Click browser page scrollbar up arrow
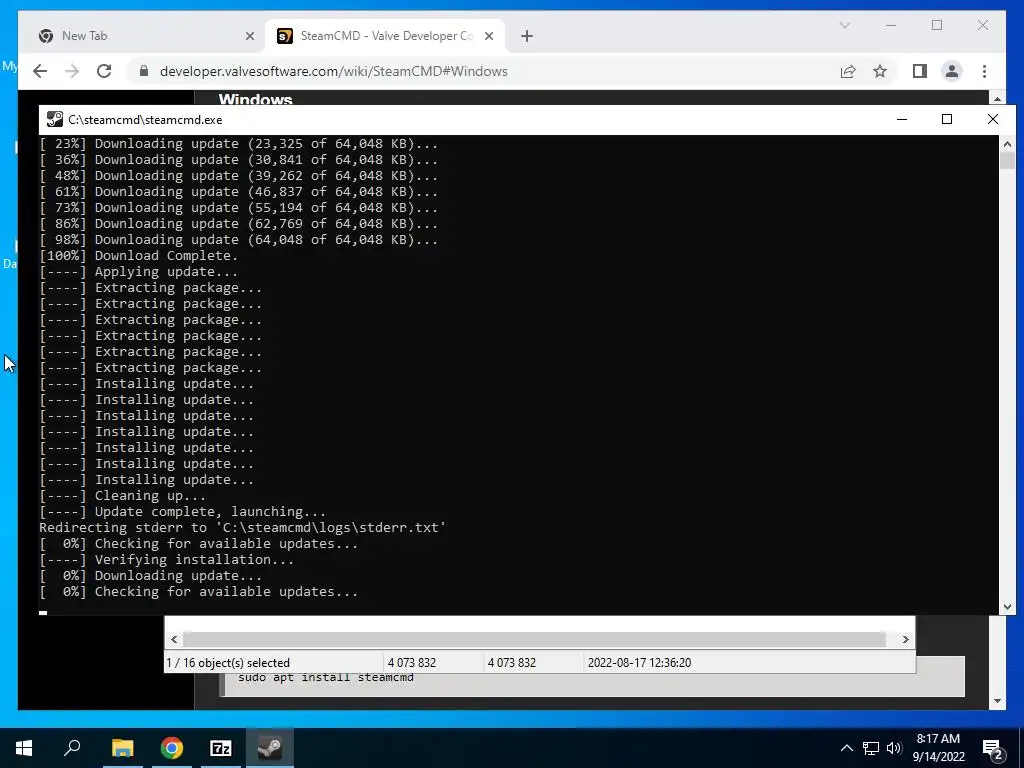The height and width of the screenshot is (768, 1024). (x=997, y=99)
